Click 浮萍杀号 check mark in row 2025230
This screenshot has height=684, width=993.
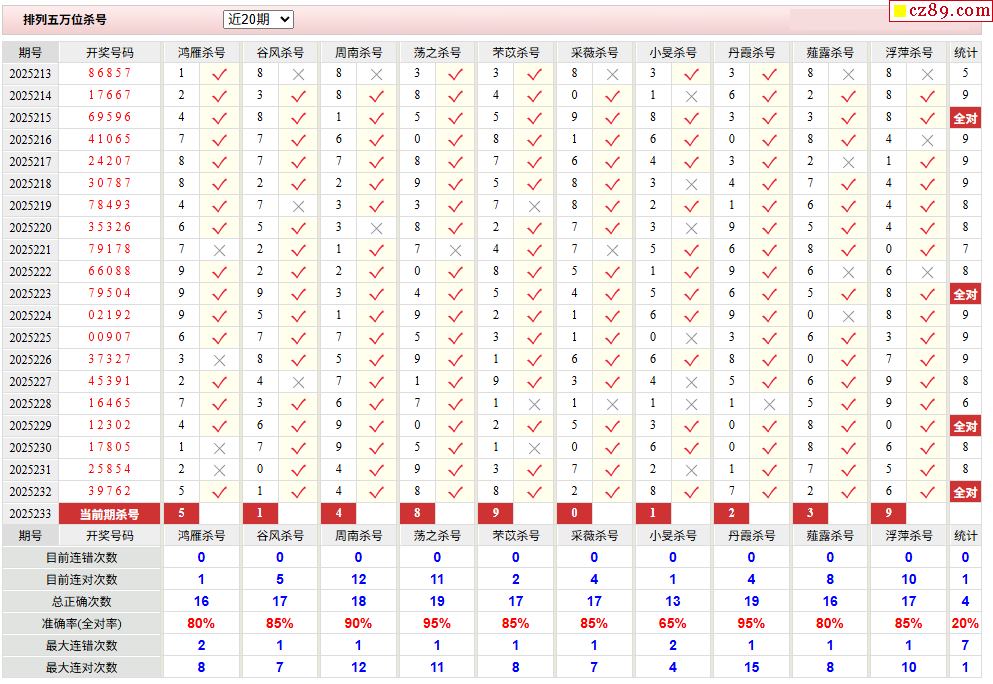[927, 448]
